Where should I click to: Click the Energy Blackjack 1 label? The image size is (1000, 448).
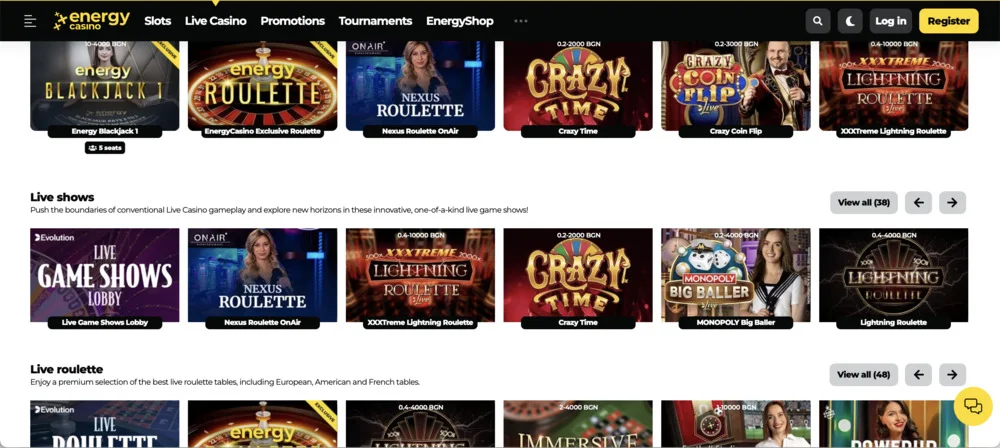coord(105,131)
